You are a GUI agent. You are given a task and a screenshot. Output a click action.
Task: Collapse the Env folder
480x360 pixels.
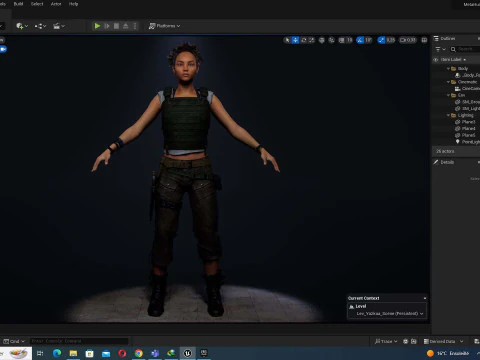[448, 95]
